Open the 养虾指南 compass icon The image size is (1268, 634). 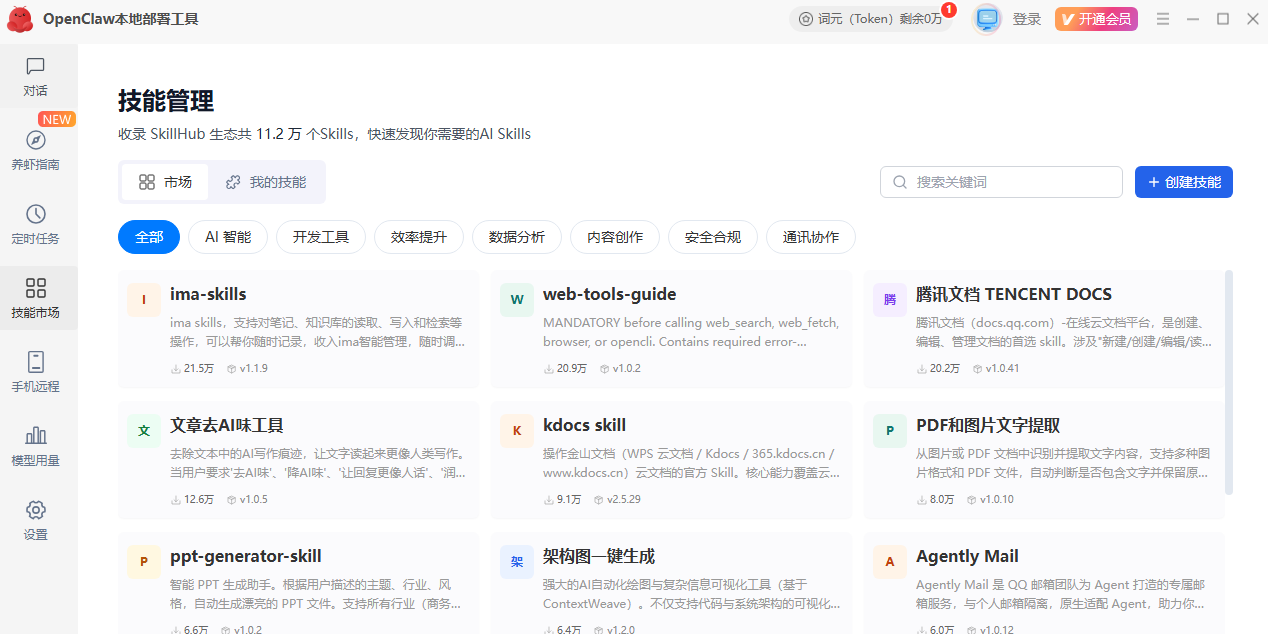tap(36, 141)
